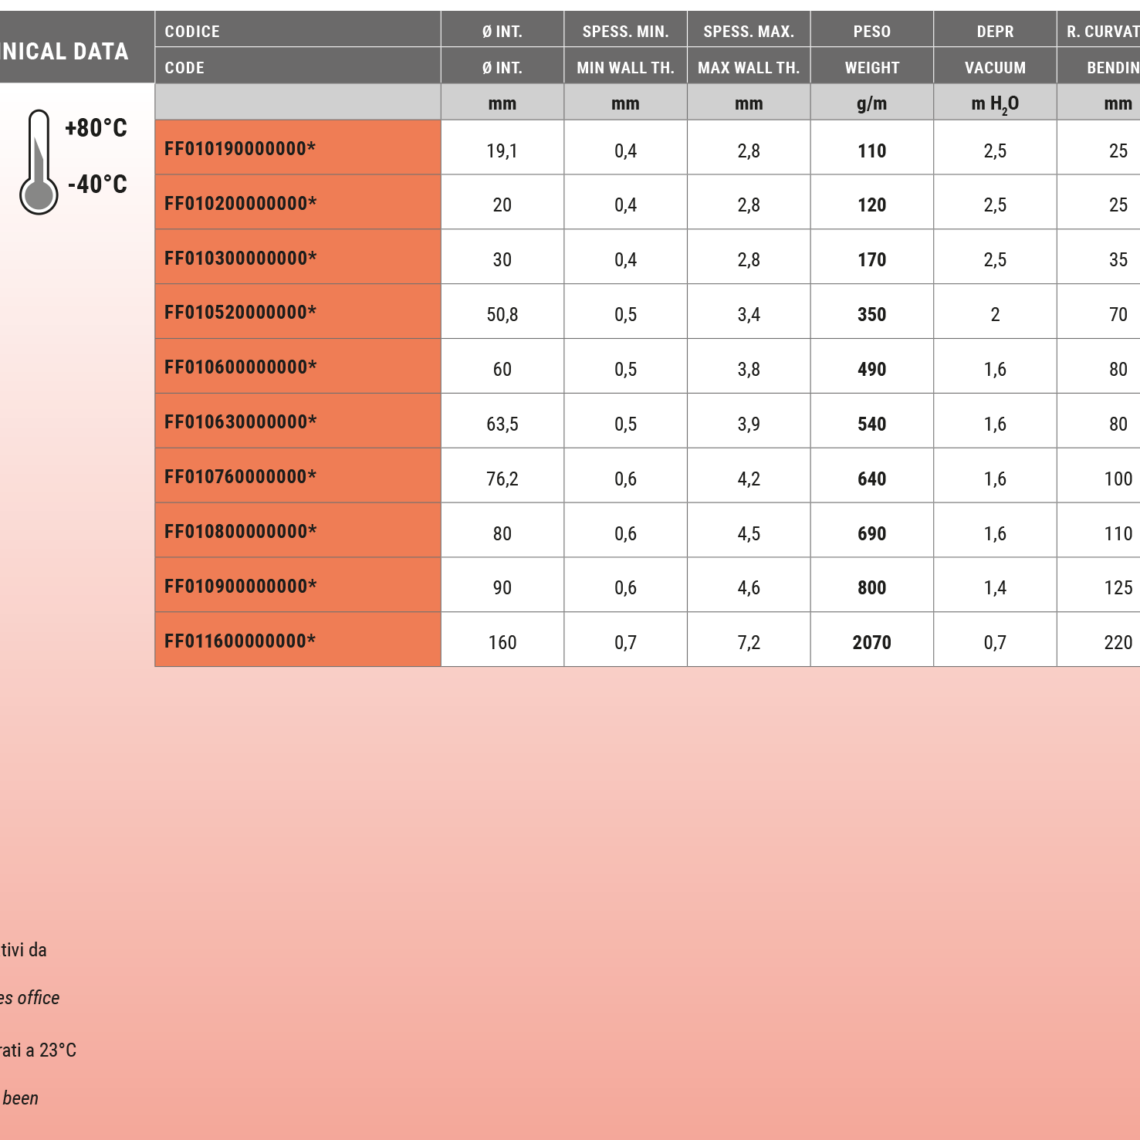
Task: Click the FF011600000000* code cell
Action: pyautogui.click(x=240, y=641)
